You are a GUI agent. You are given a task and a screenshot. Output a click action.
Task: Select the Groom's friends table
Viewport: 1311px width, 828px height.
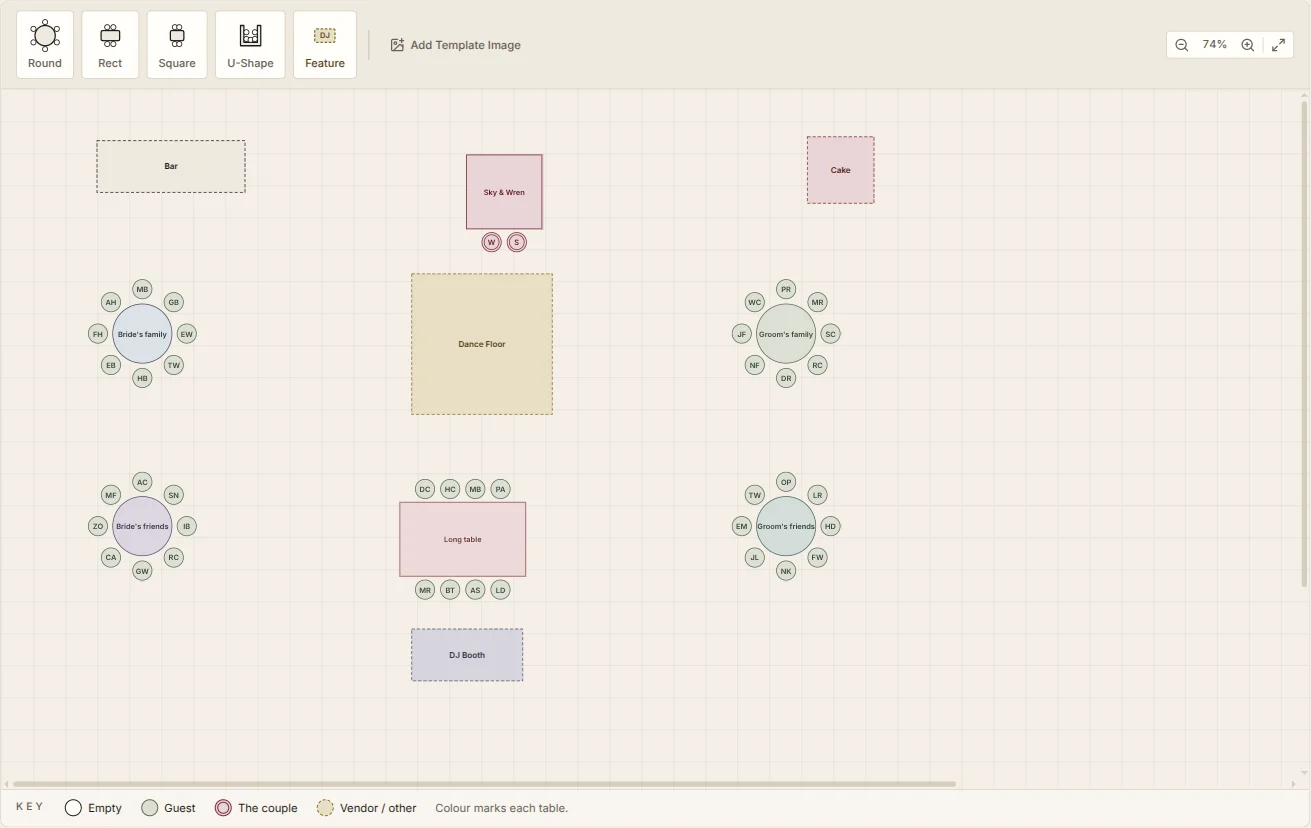(x=786, y=526)
